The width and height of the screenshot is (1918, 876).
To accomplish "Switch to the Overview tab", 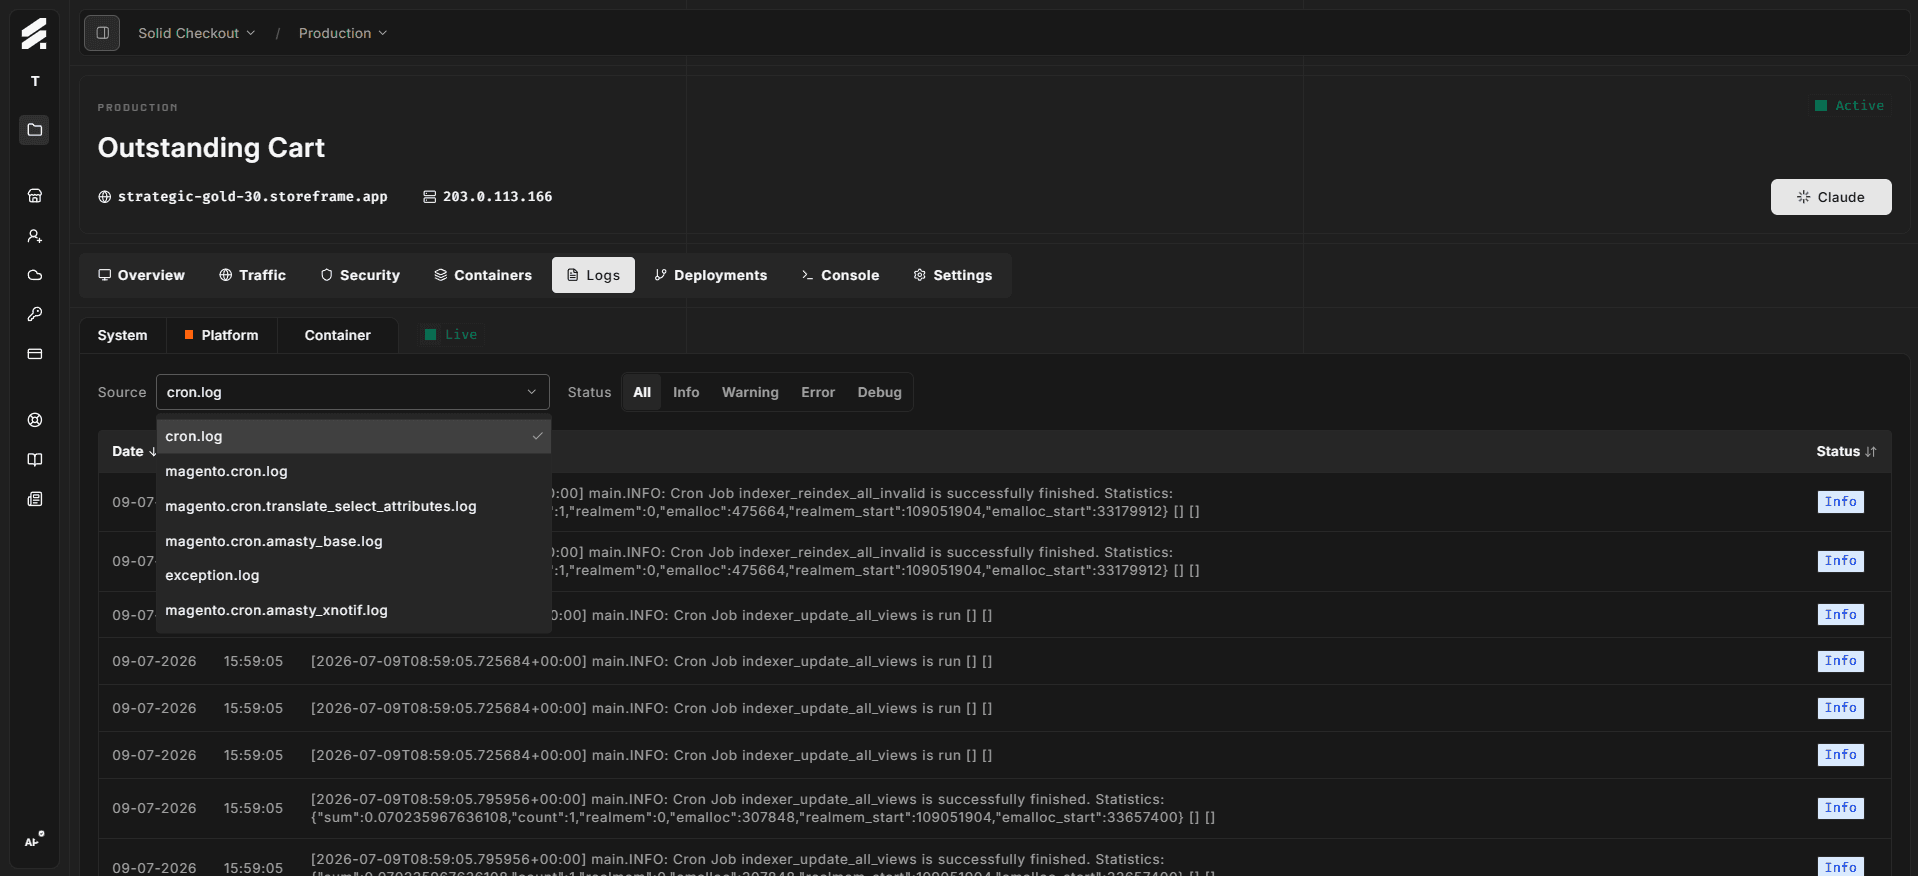I will point(141,275).
